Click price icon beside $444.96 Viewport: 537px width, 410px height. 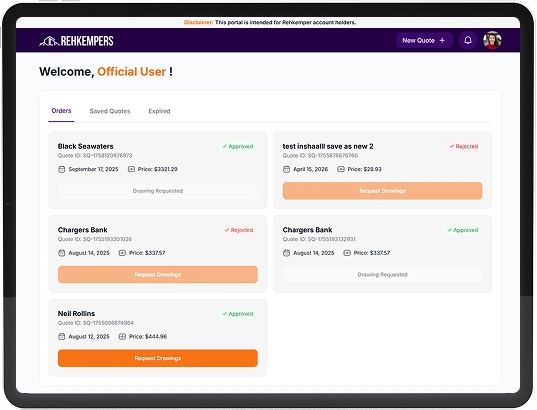coord(122,337)
